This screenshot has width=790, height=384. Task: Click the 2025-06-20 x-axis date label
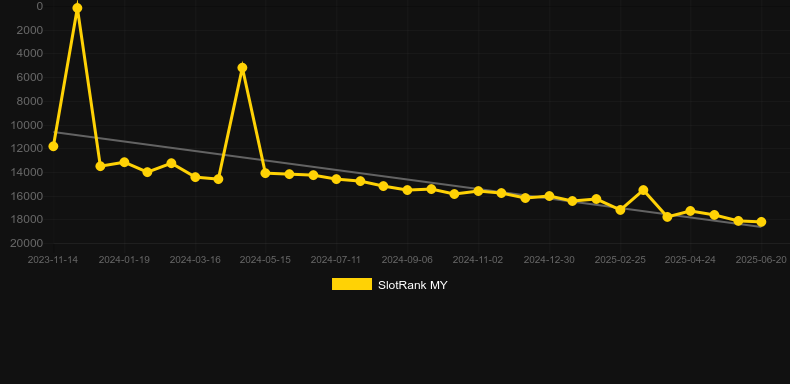tap(761, 260)
